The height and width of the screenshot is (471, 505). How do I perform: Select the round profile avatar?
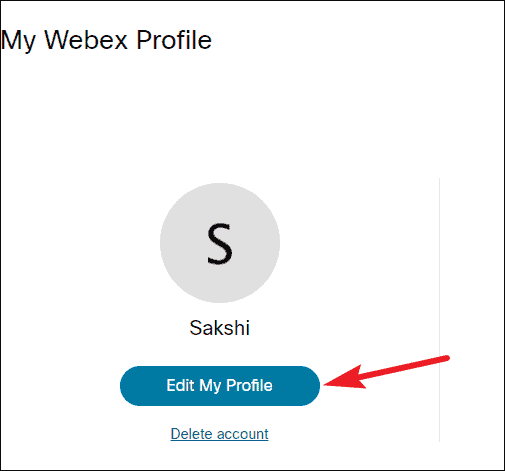pyautogui.click(x=220, y=243)
